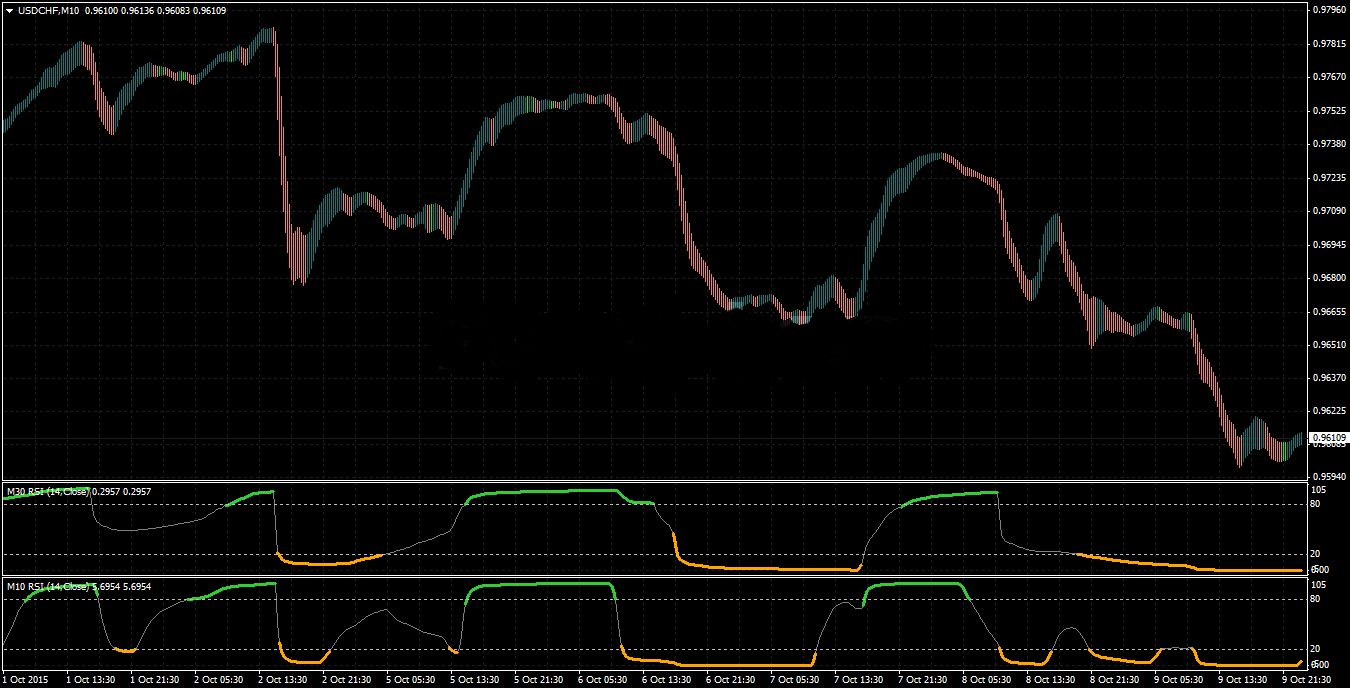1350x688 pixels.
Task: Click the '5 Oct 13:30' time label
Action: 475,679
